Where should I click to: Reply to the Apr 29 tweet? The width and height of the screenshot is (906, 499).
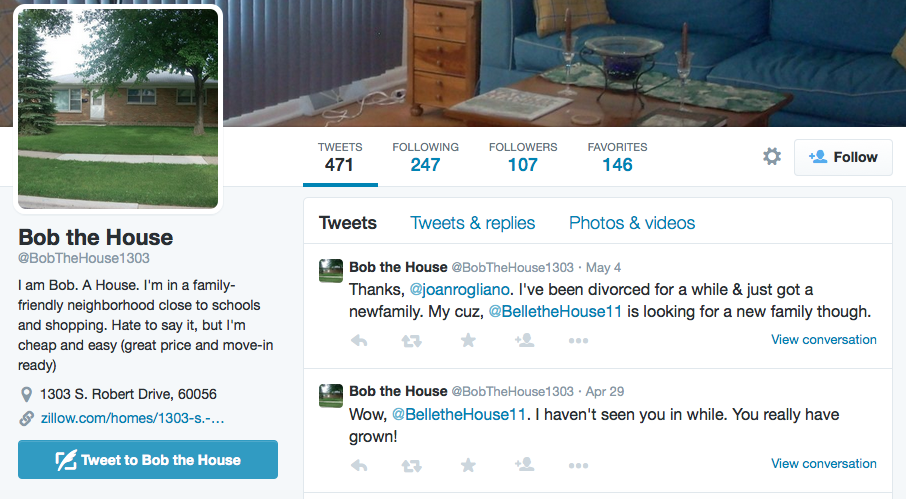tap(359, 466)
